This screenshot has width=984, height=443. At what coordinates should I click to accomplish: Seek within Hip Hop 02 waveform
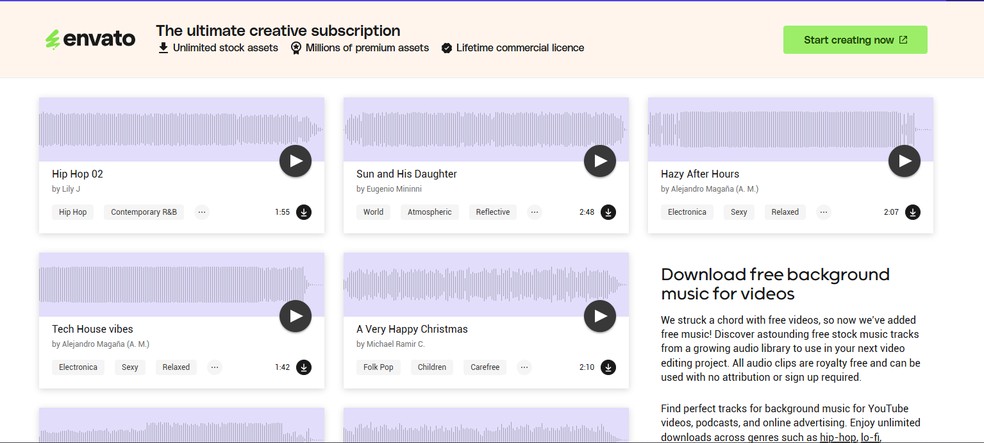tap(181, 129)
